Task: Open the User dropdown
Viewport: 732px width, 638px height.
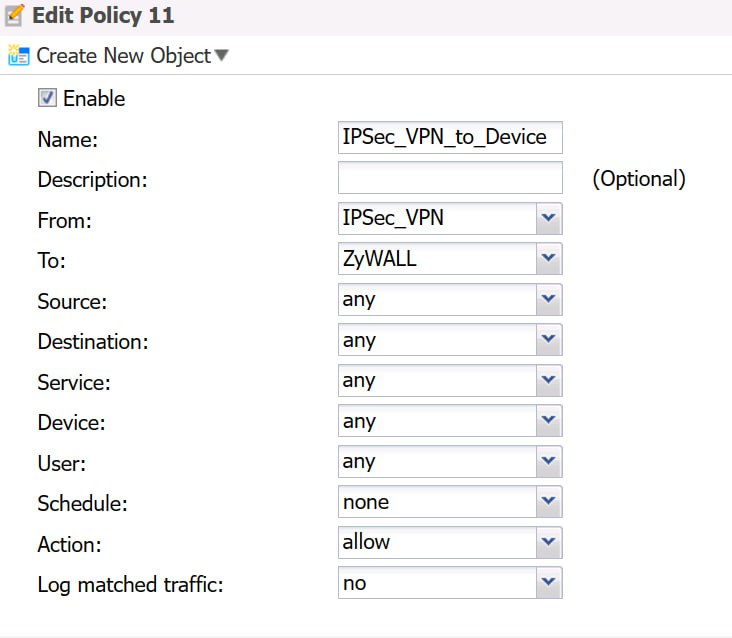Action: (450, 462)
